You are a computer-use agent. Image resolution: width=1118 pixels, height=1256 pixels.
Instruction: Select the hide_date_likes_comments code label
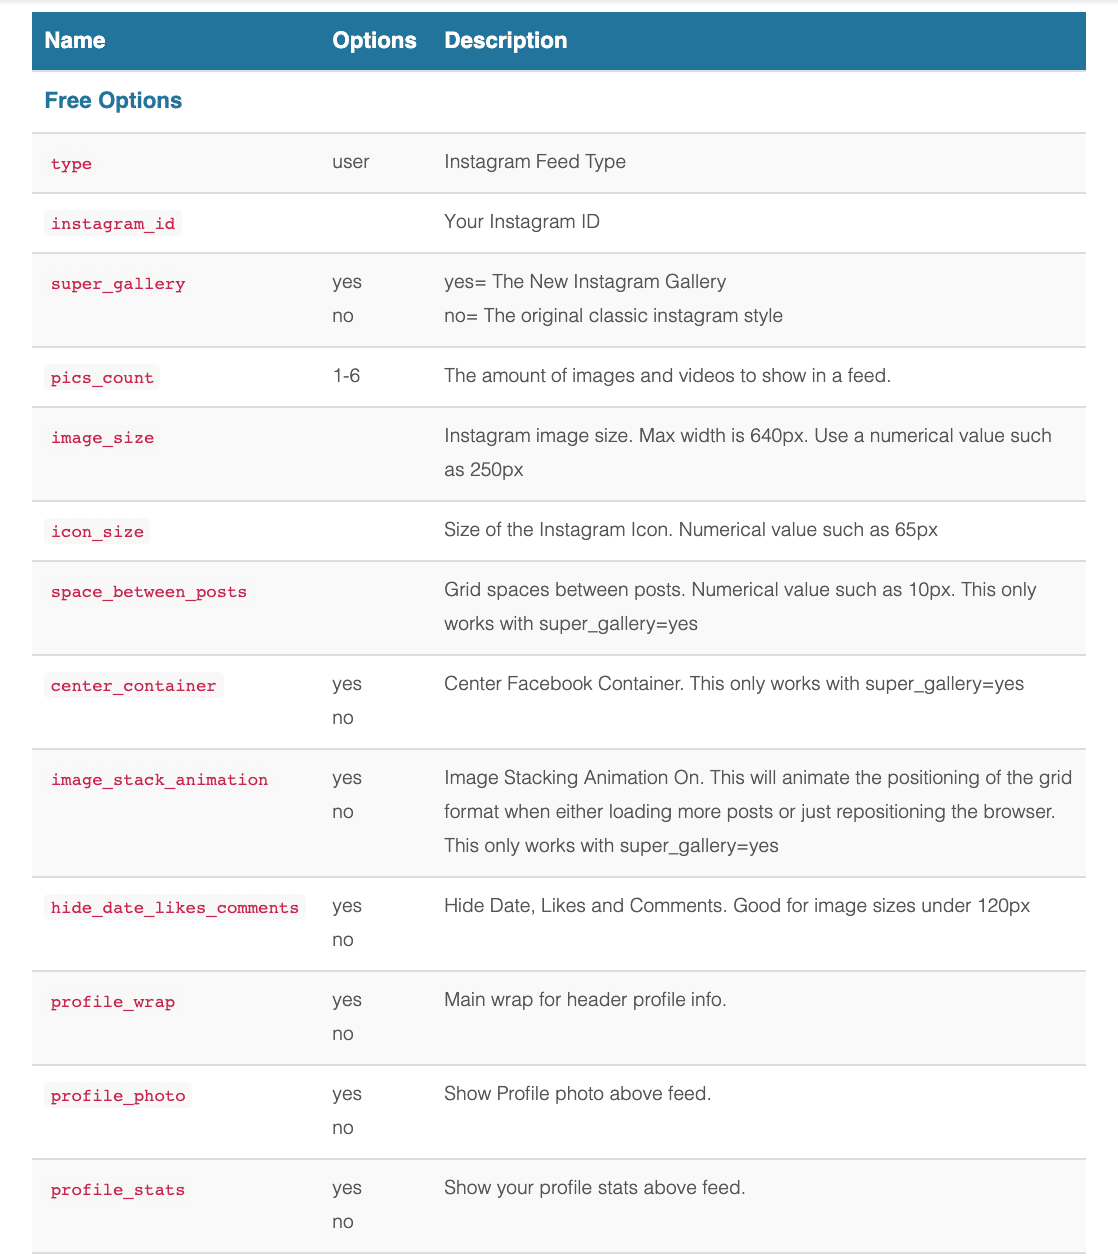coord(175,908)
